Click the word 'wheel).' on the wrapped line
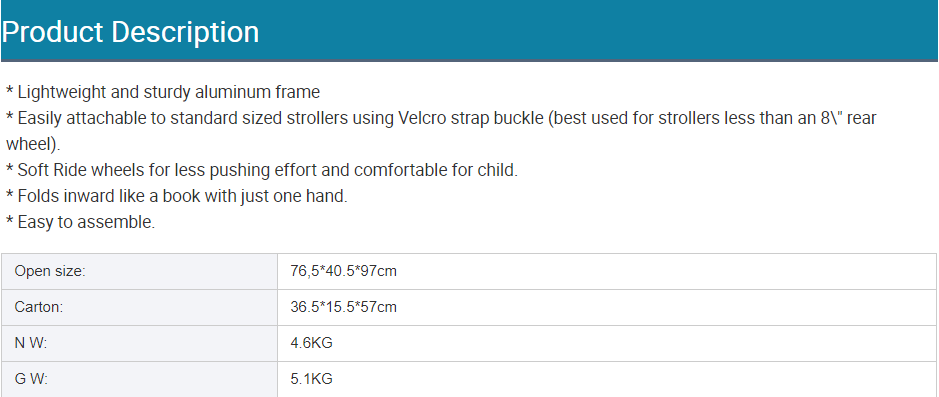Screen dimensions: 939x397 pos(33,144)
